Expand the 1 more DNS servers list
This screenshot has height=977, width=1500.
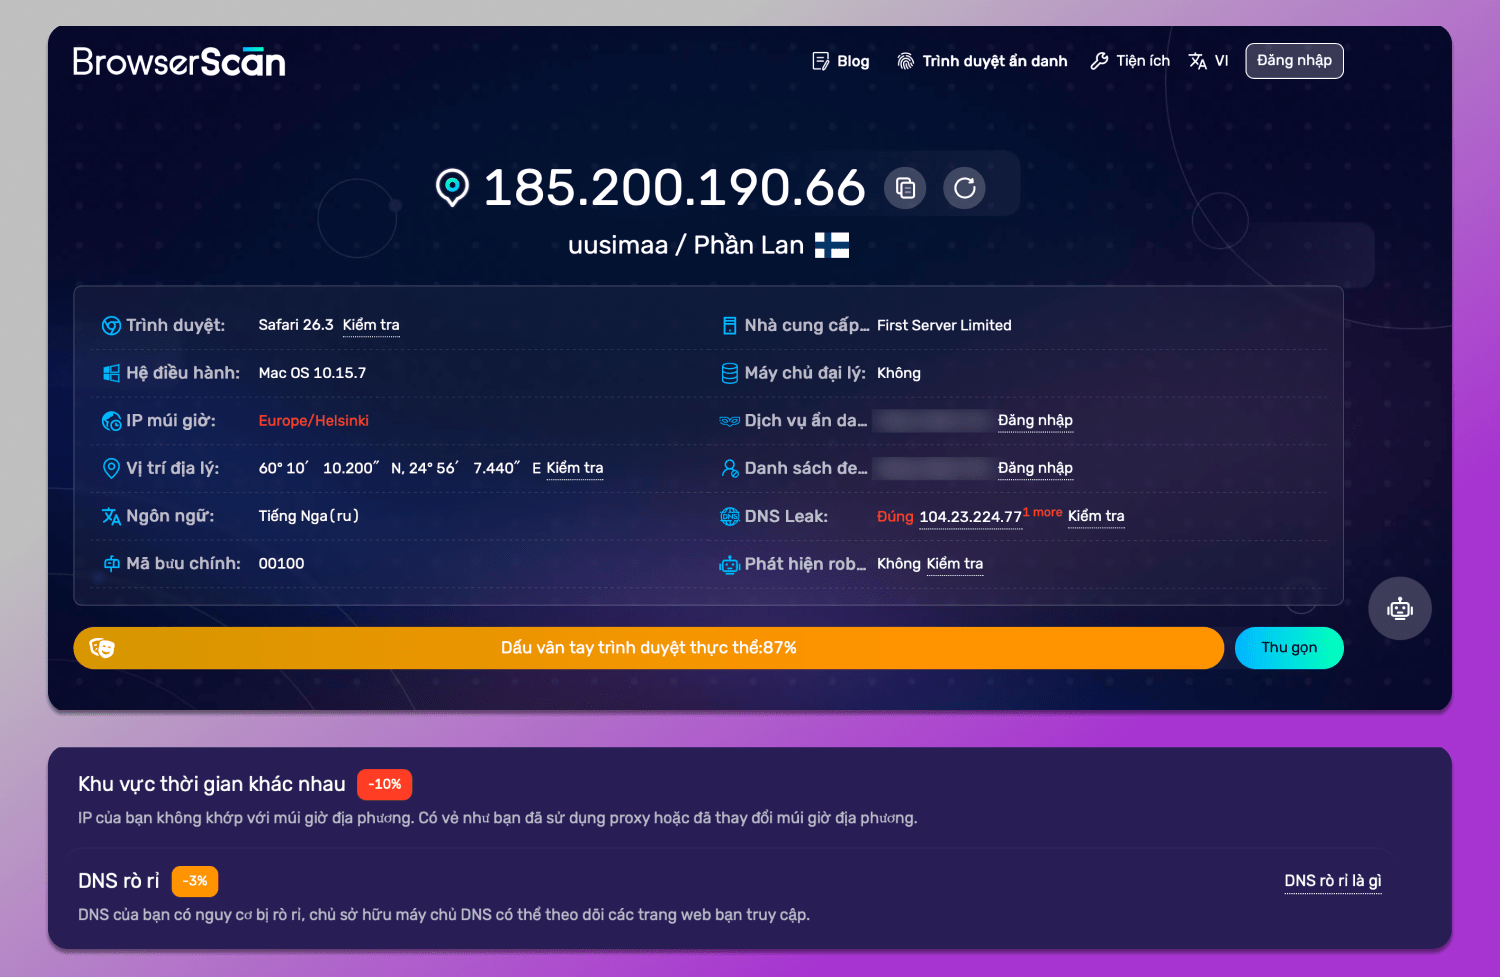(x=1041, y=512)
